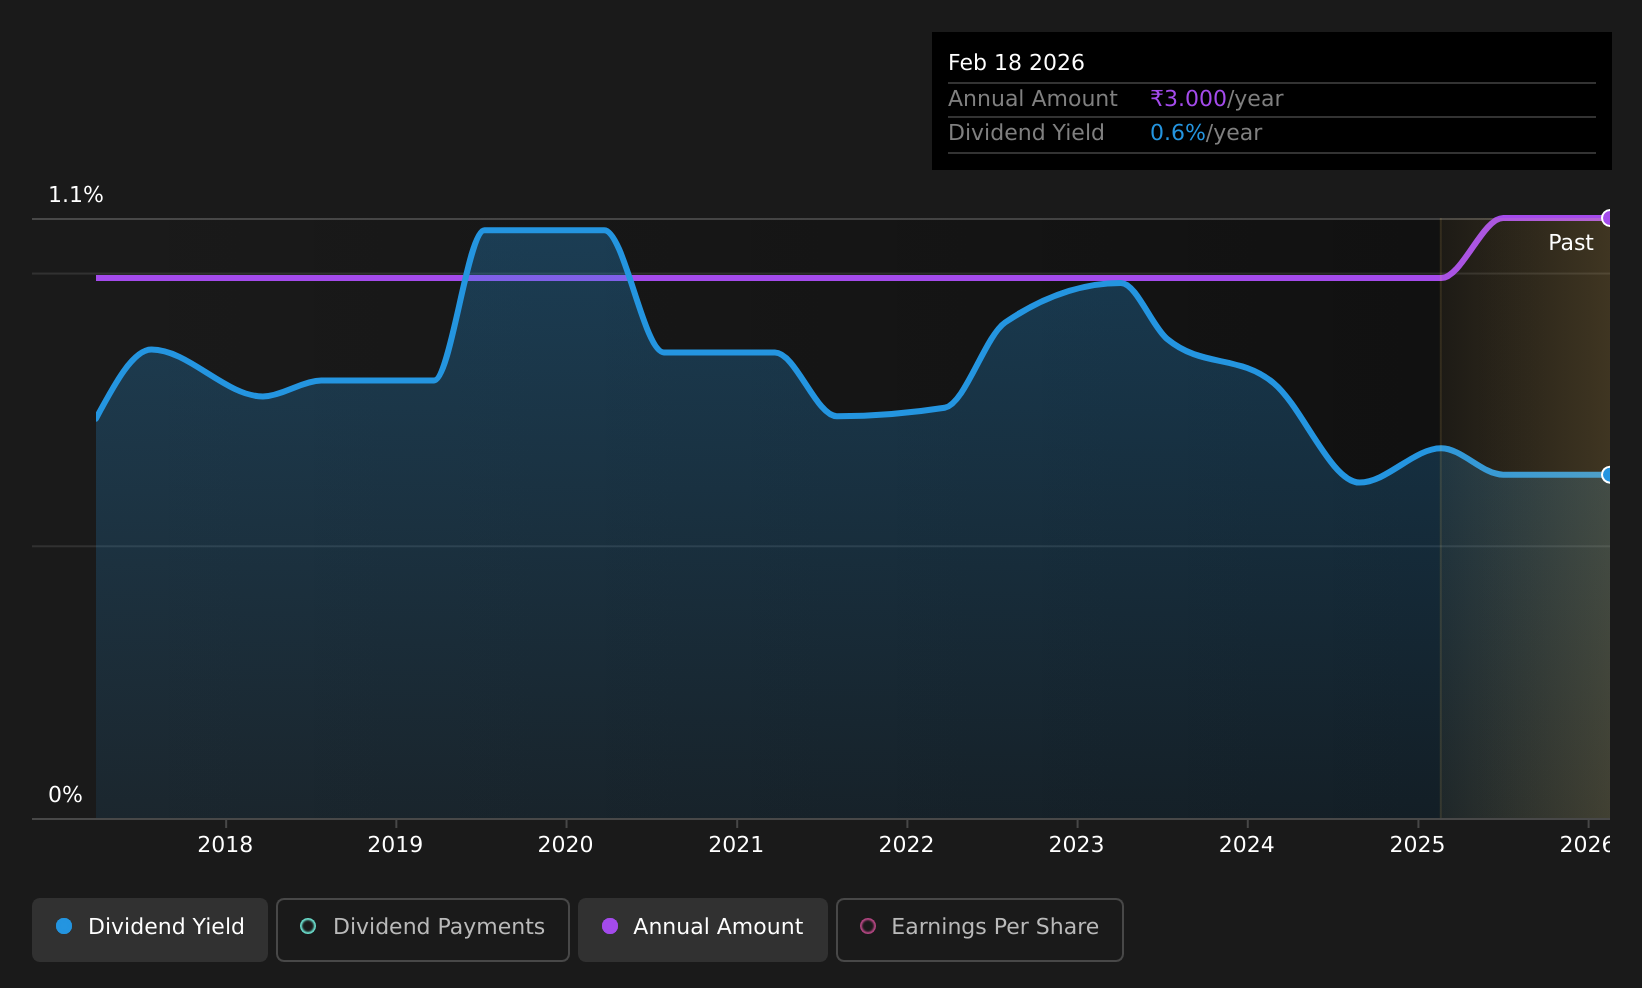This screenshot has height=988, width=1642.
Task: Click the purple dot icon beside Annual Amount
Action: [x=609, y=926]
